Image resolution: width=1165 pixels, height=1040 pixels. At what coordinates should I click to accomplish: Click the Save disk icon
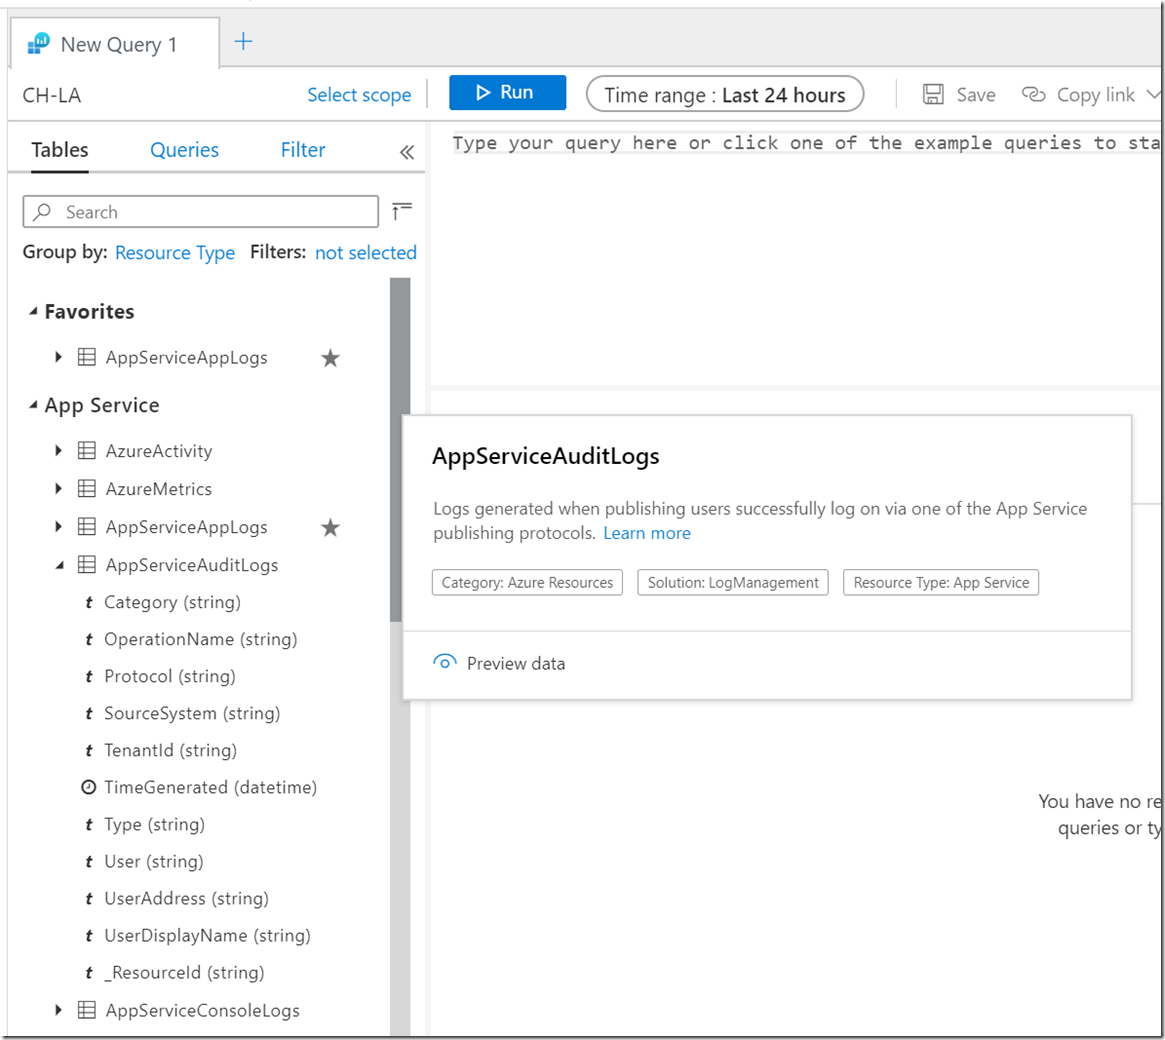click(933, 94)
